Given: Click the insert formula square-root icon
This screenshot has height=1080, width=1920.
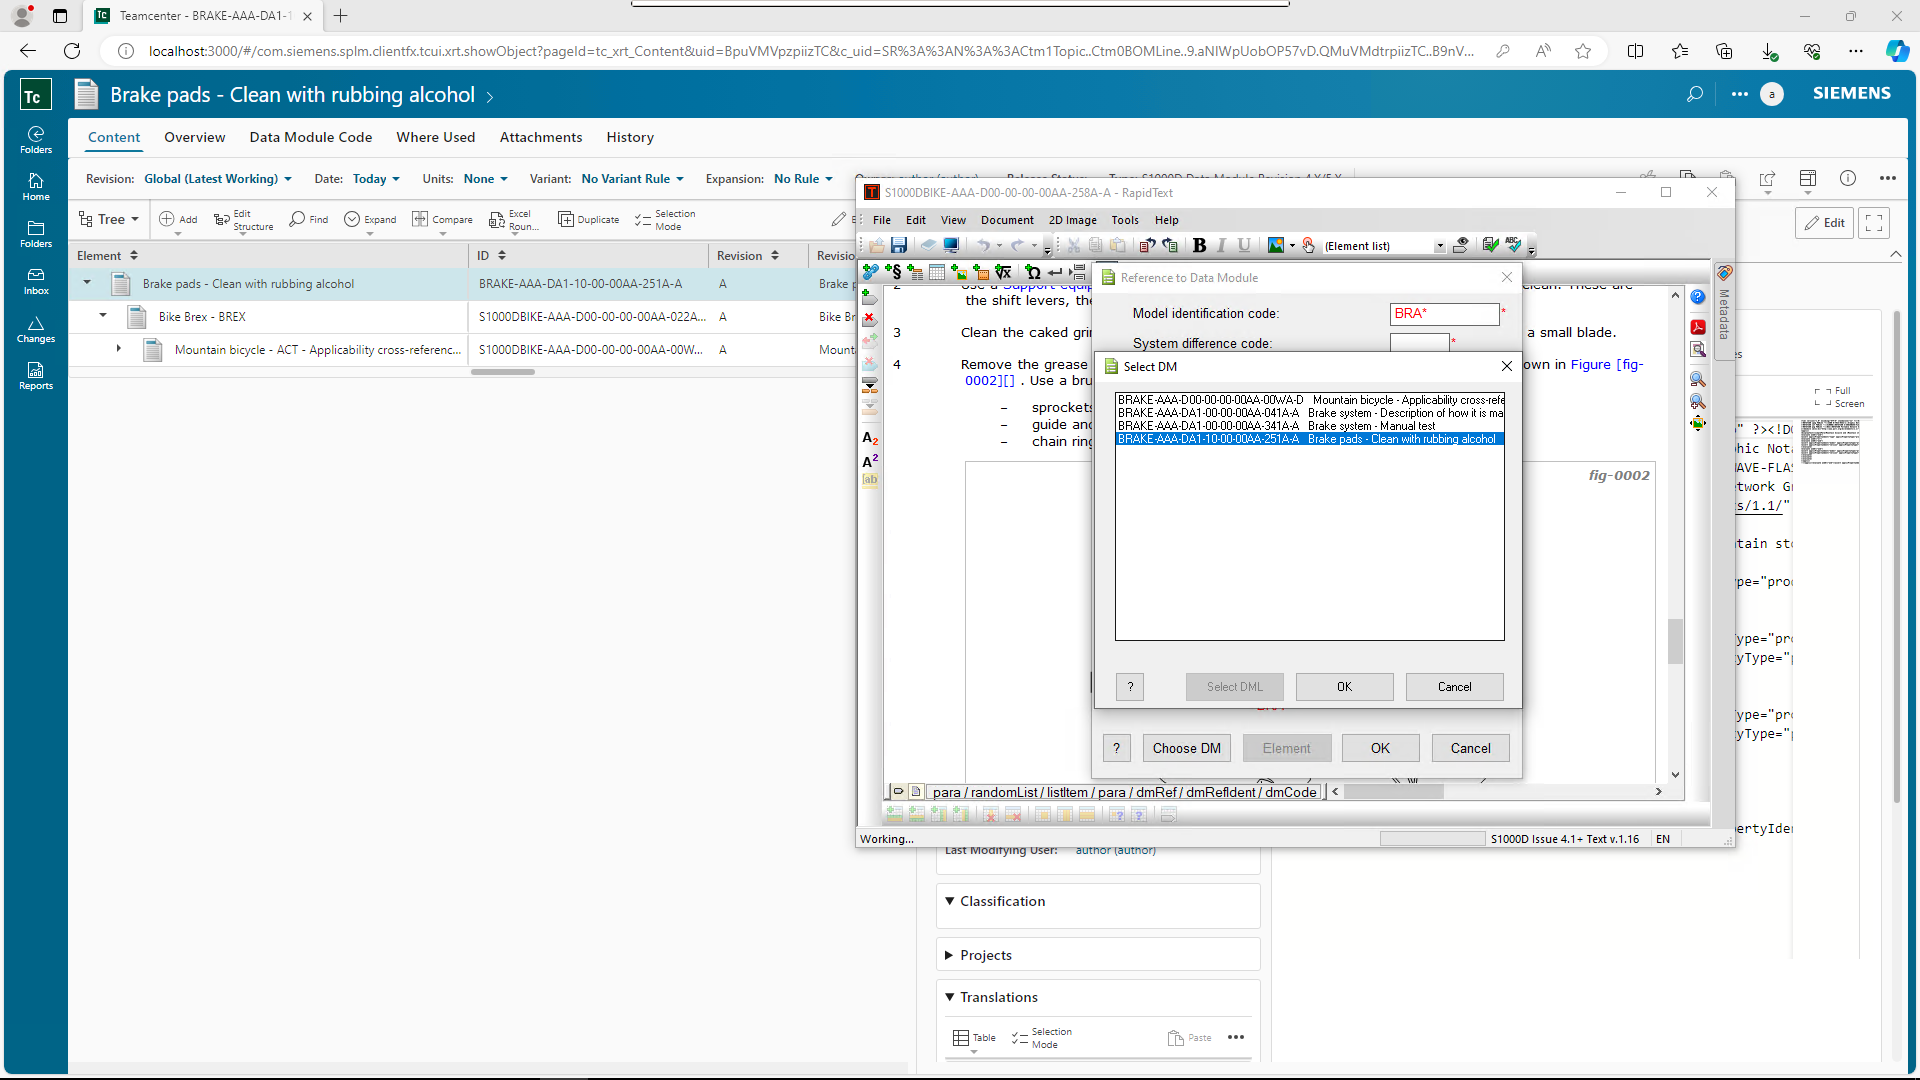Looking at the screenshot, I should coord(1003,272).
